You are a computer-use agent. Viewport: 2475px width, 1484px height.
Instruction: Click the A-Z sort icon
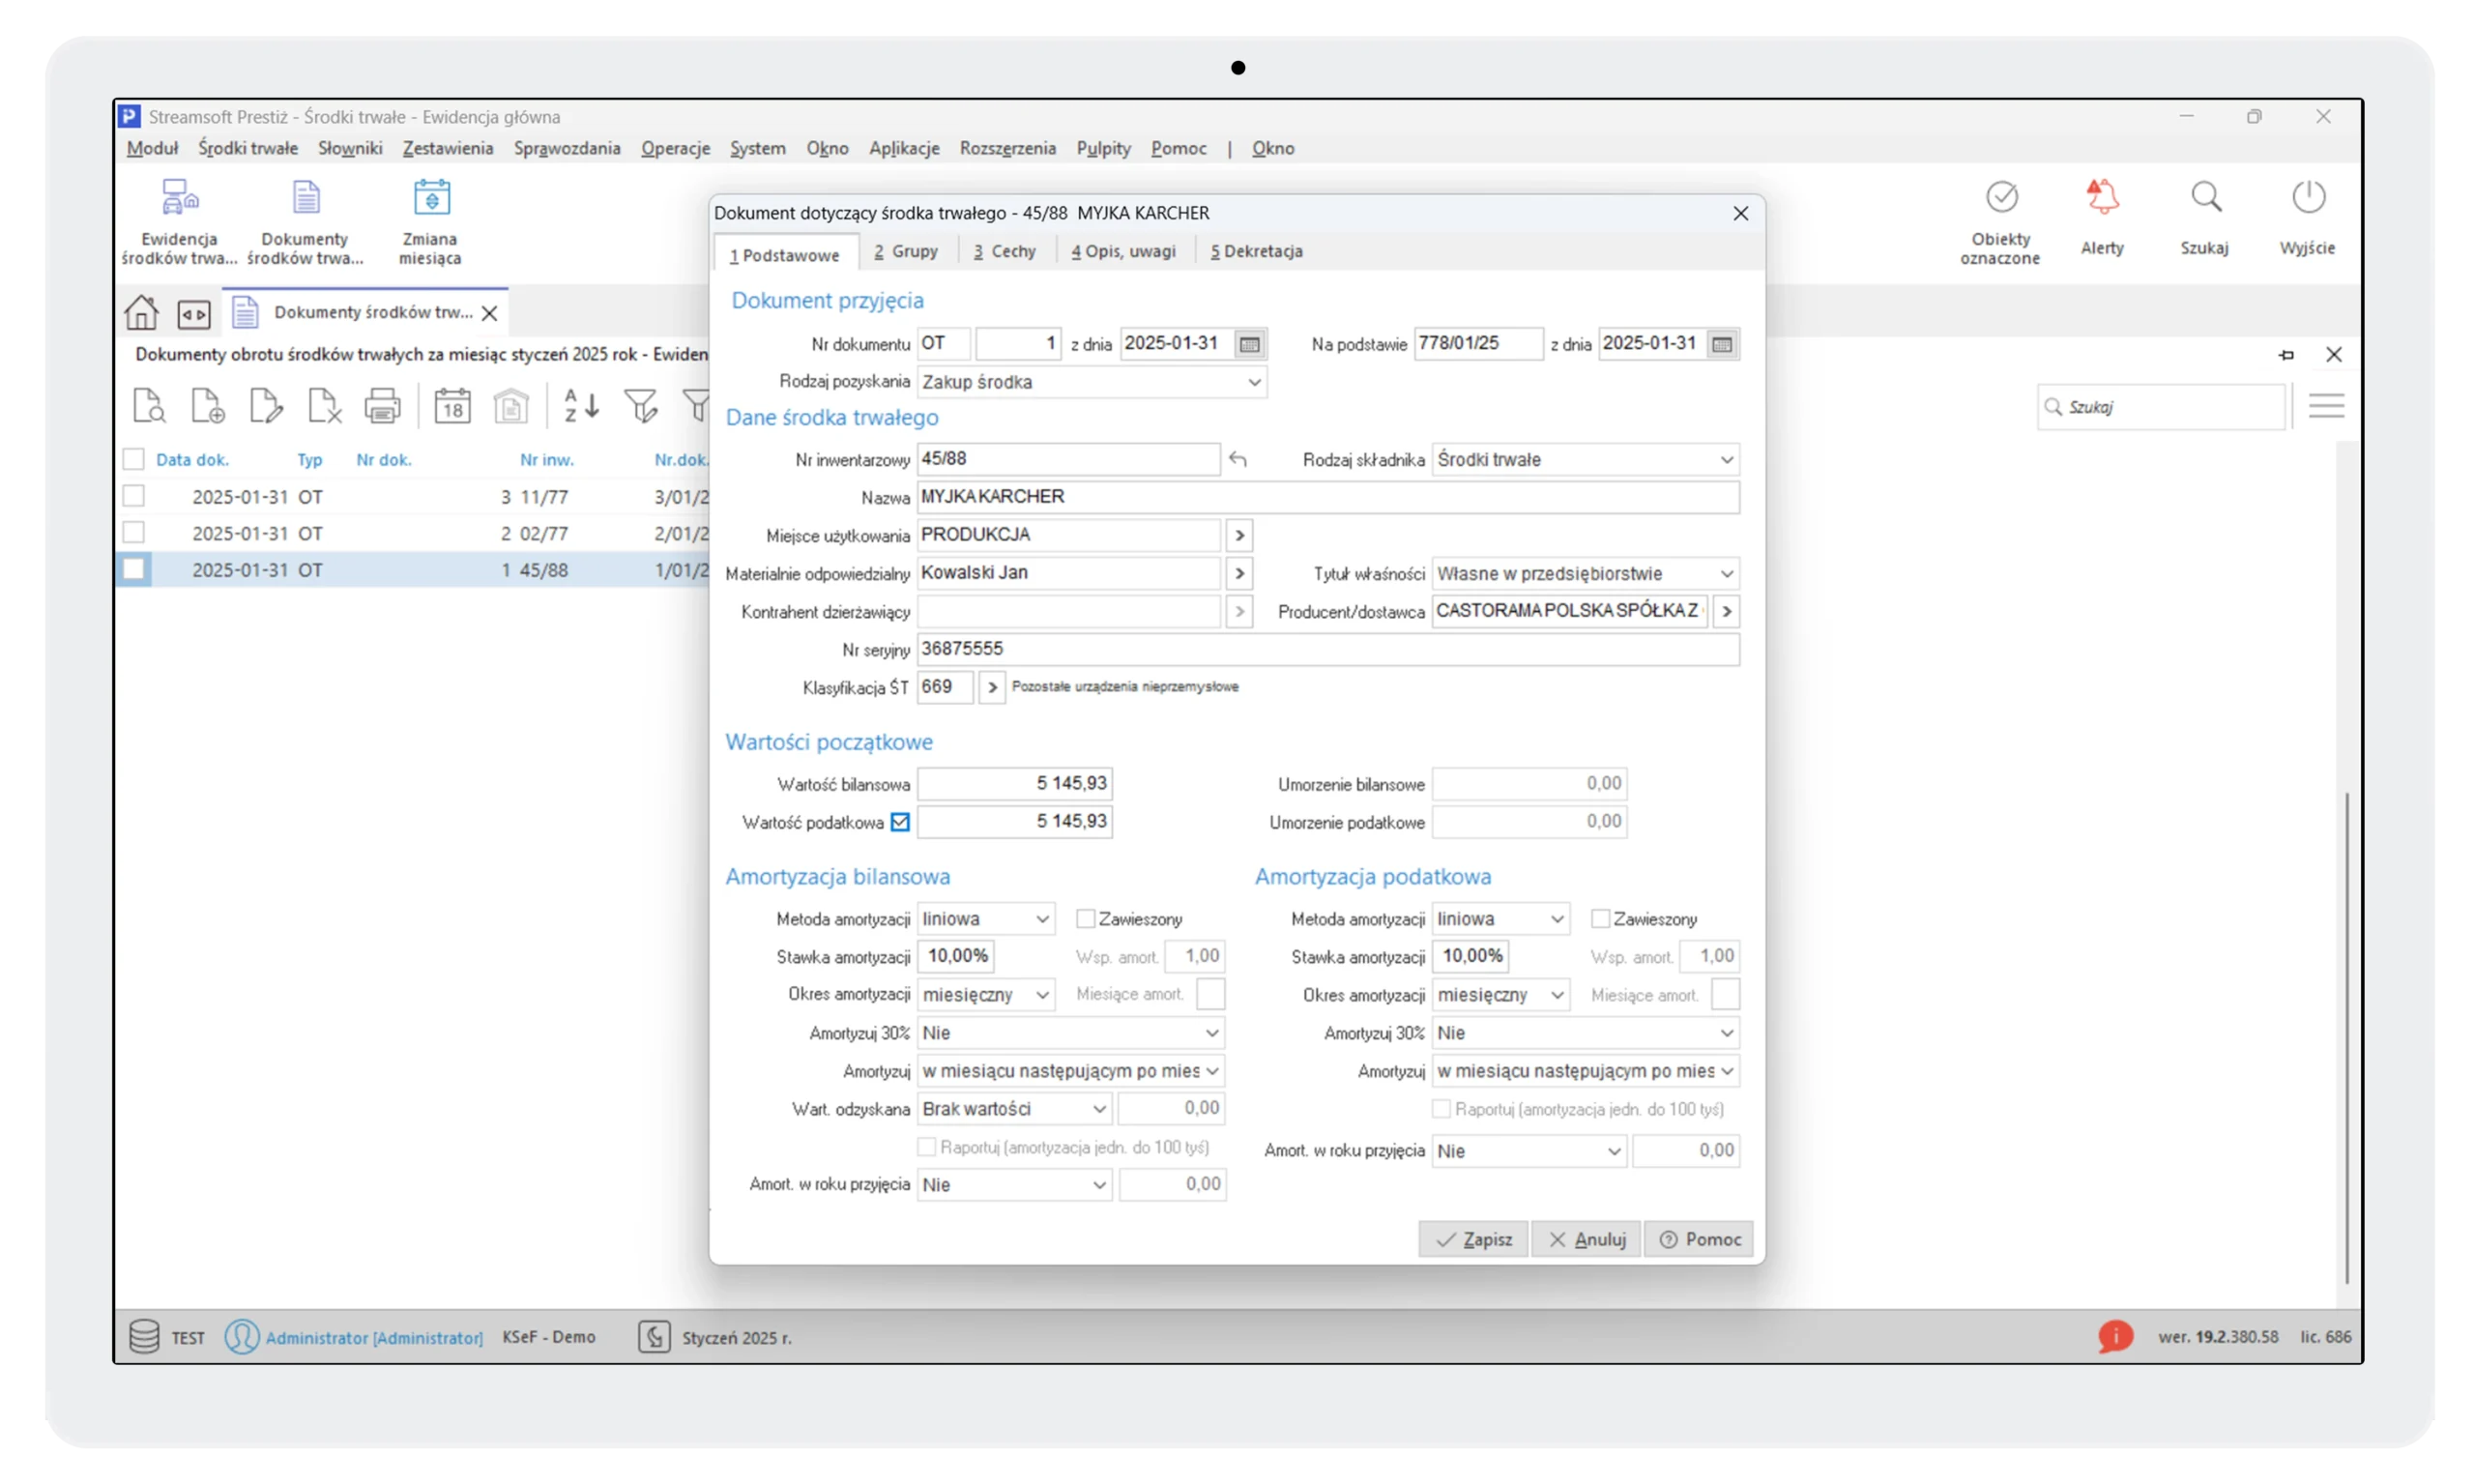click(x=581, y=406)
